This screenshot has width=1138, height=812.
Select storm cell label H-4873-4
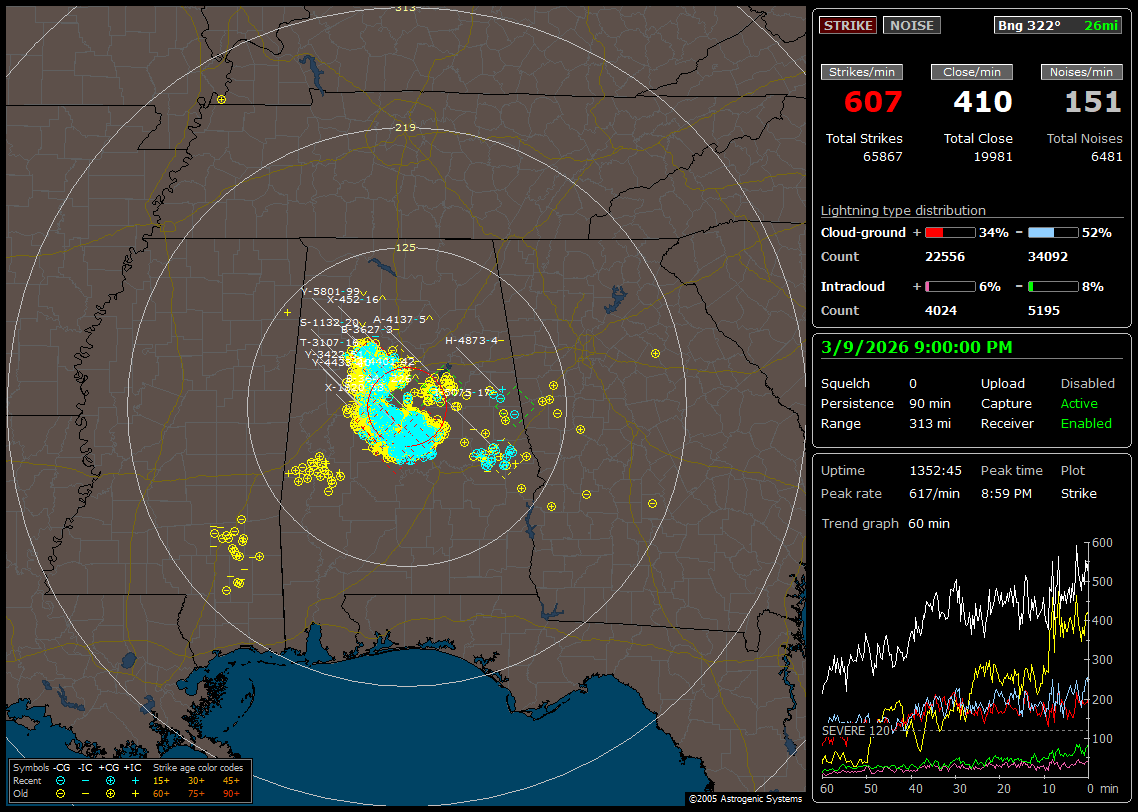point(471,341)
